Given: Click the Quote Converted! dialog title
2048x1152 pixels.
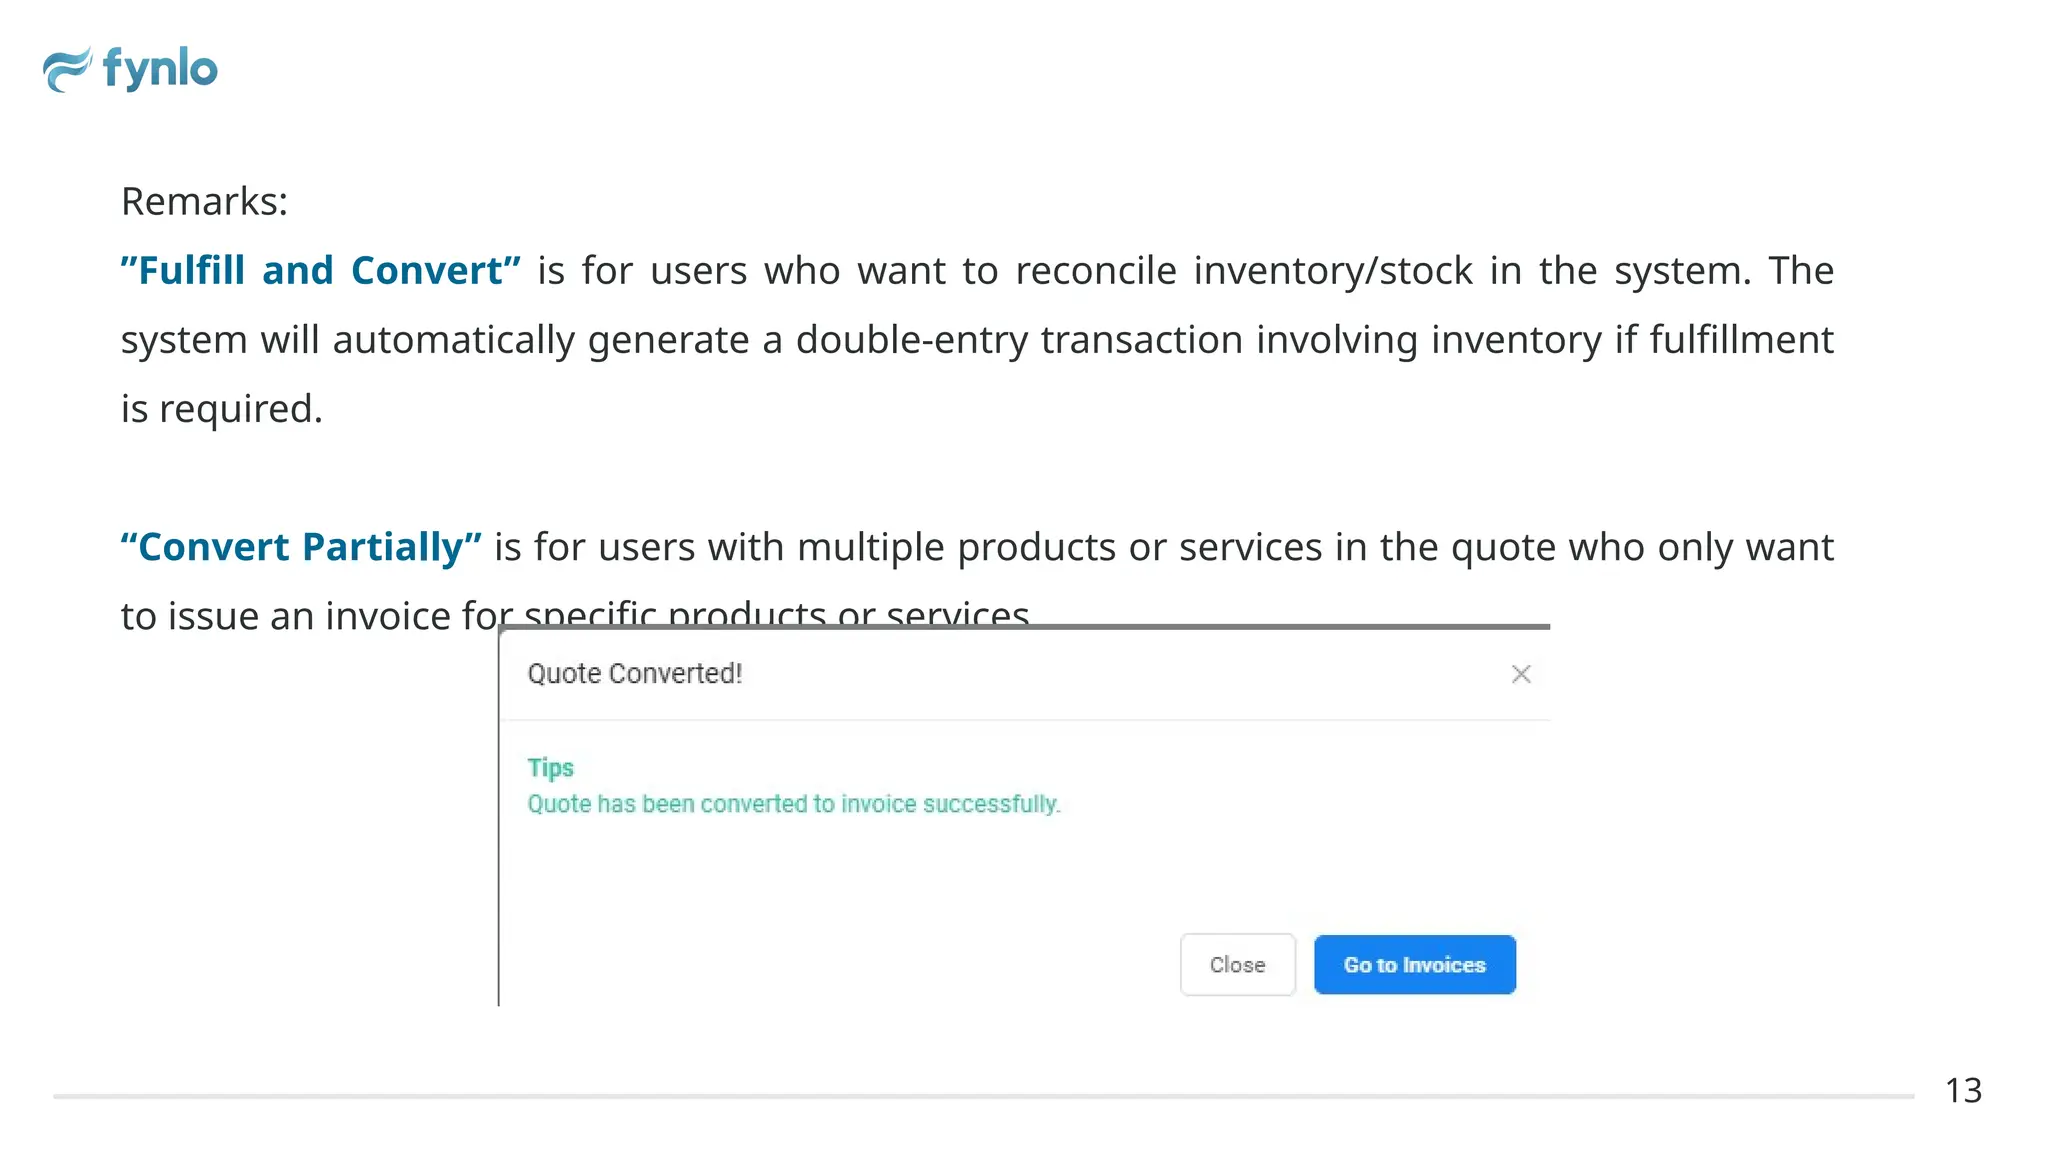Looking at the screenshot, I should [634, 674].
